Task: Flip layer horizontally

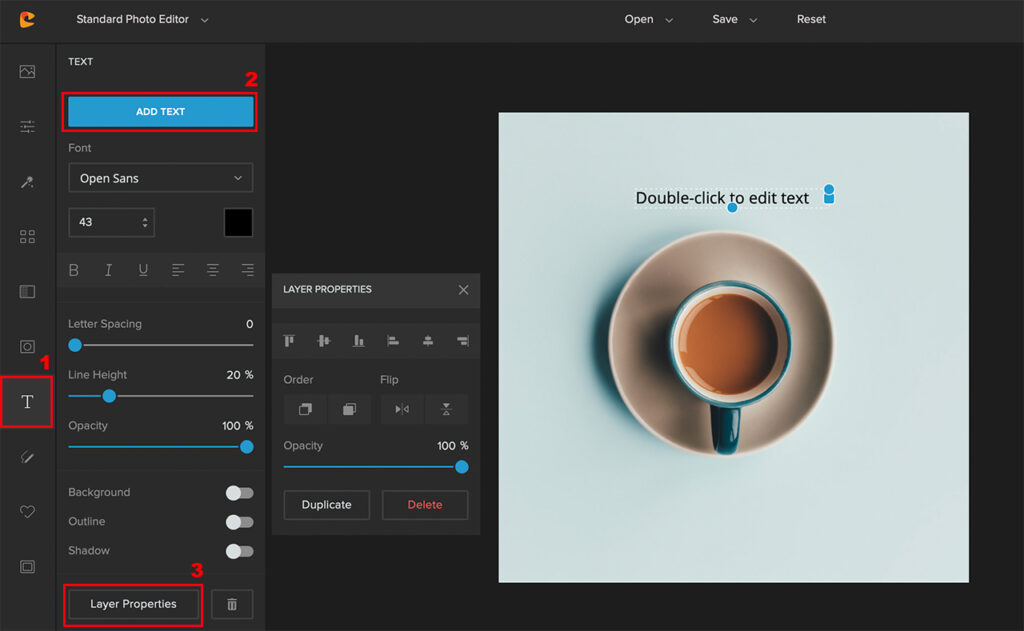Action: 402,410
